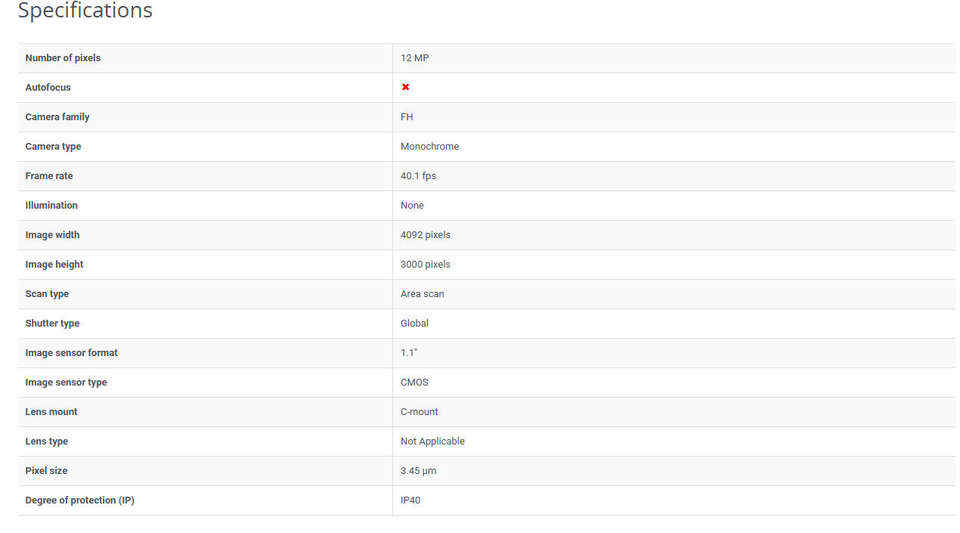The width and height of the screenshot is (960, 533).
Task: Select the Camera family value FH
Action: [407, 116]
